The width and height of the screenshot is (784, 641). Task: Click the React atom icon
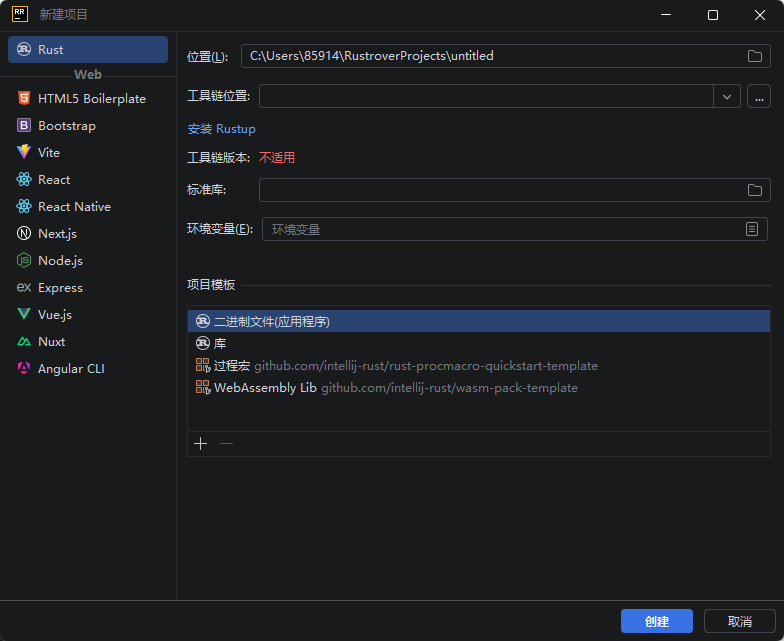point(24,179)
